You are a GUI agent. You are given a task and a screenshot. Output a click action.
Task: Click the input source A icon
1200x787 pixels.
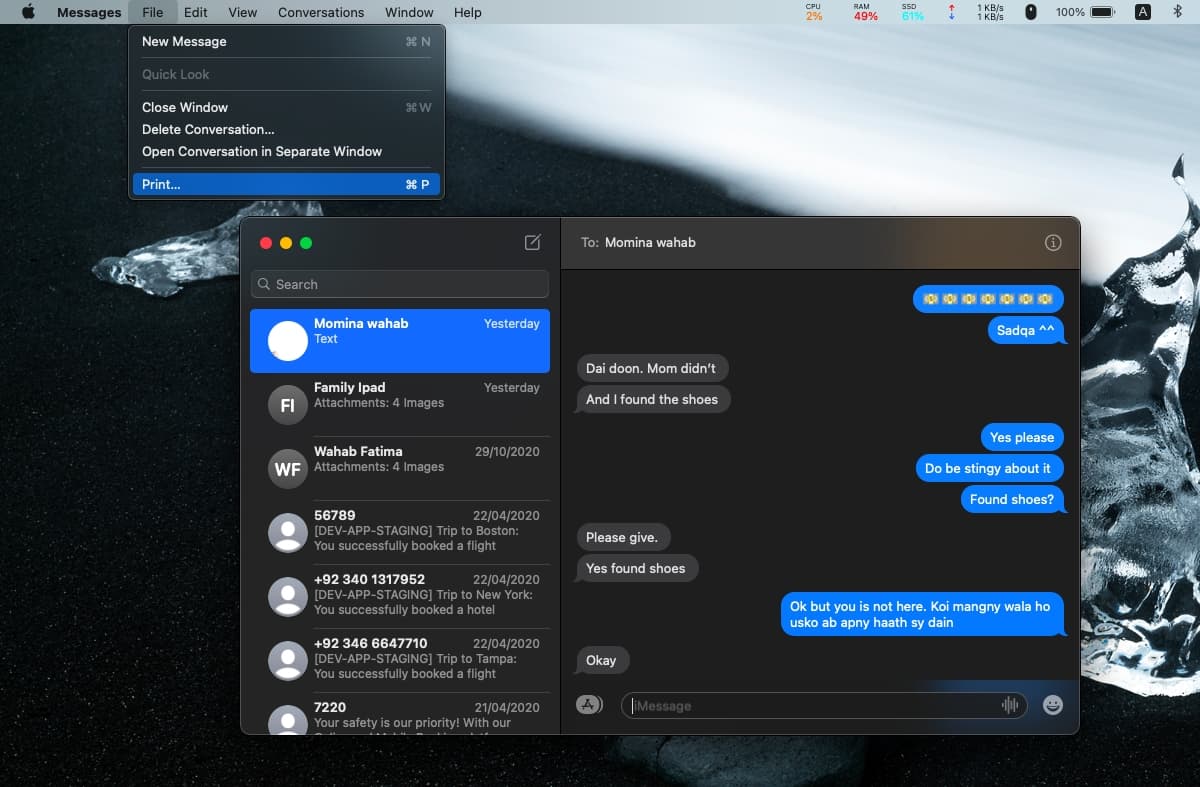[x=1143, y=12]
